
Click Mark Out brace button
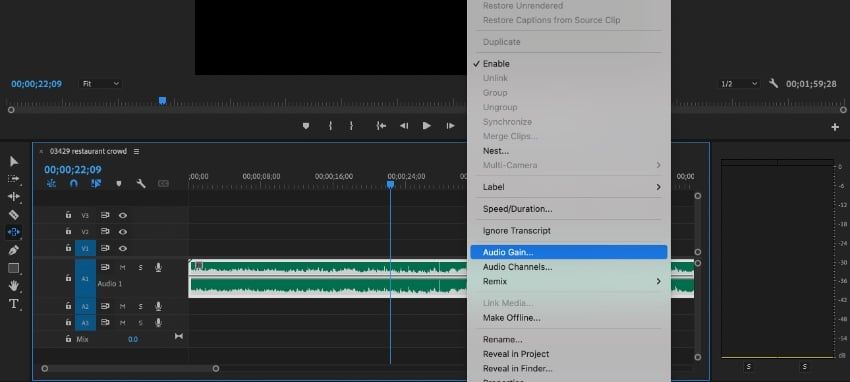click(351, 126)
